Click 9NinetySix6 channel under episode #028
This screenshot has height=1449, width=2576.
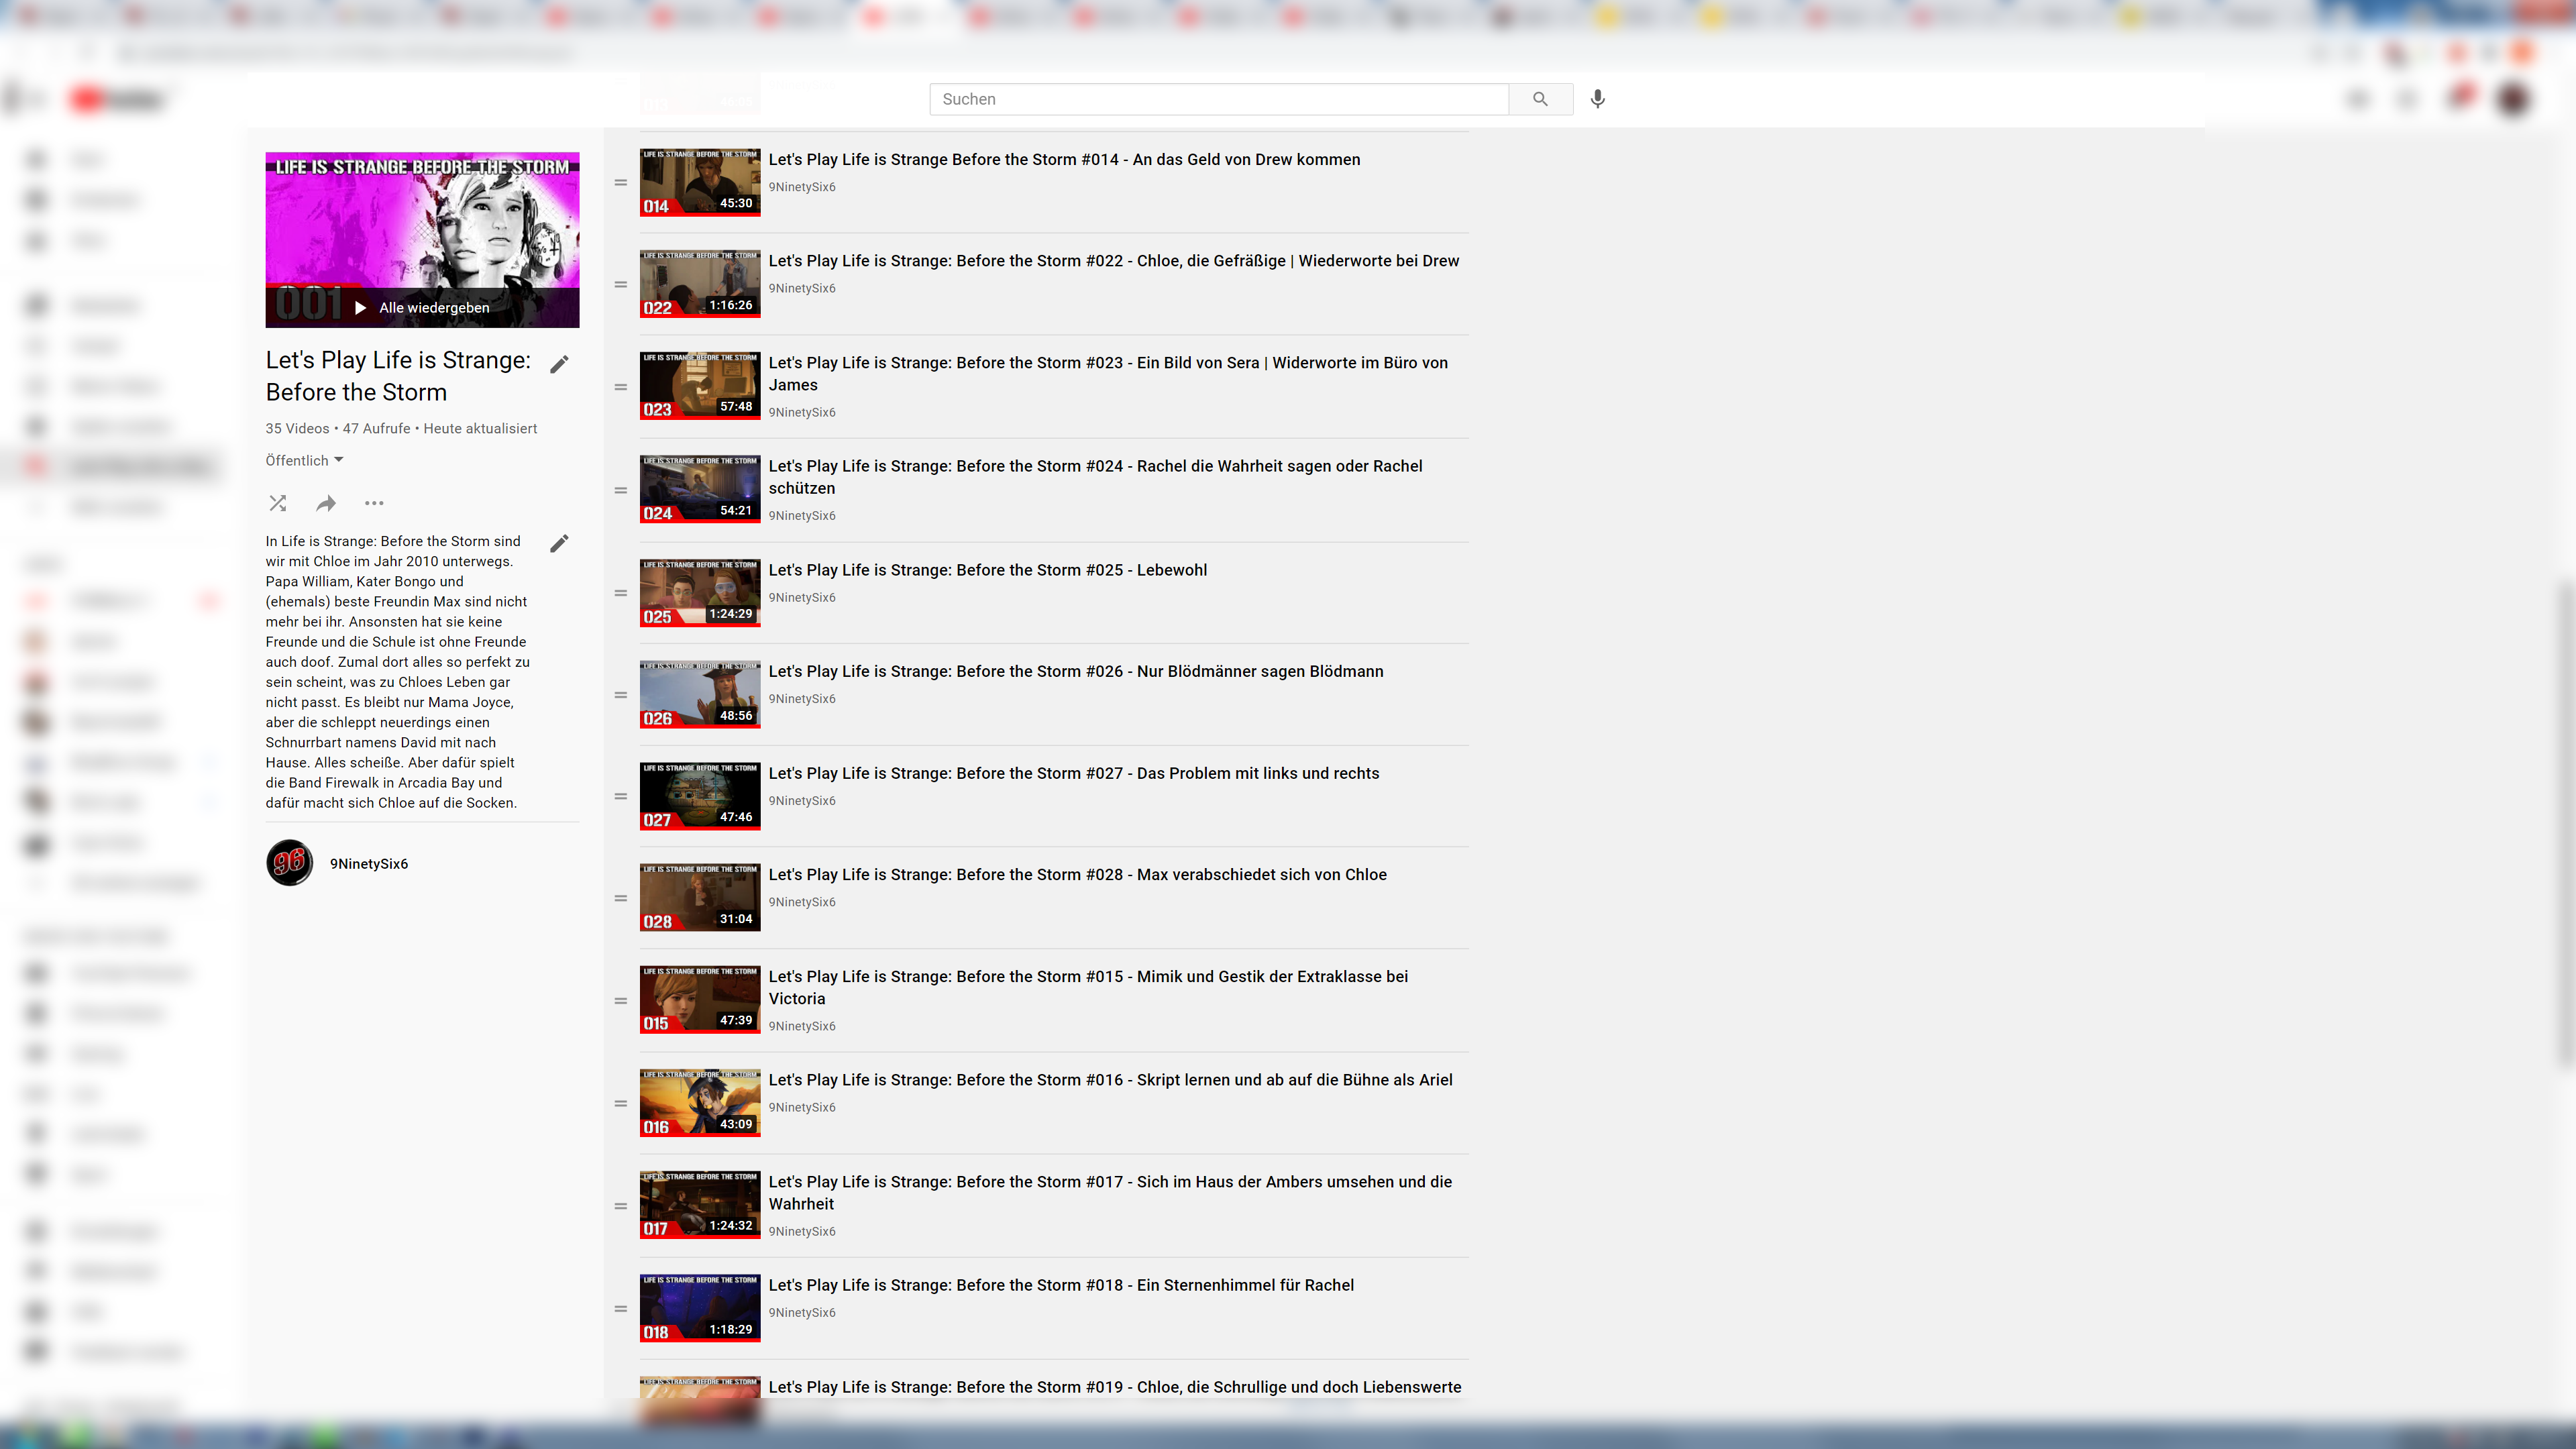click(x=802, y=903)
